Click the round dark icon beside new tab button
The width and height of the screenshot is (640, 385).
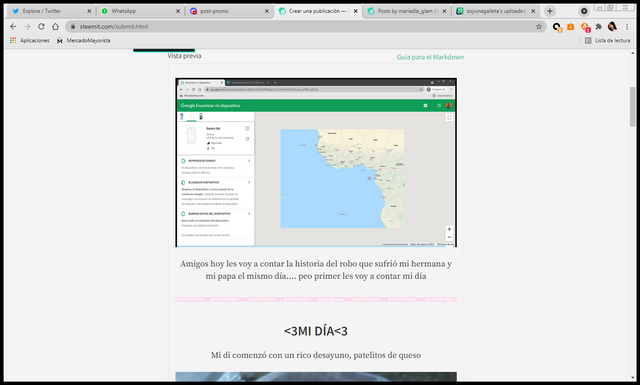tap(584, 11)
